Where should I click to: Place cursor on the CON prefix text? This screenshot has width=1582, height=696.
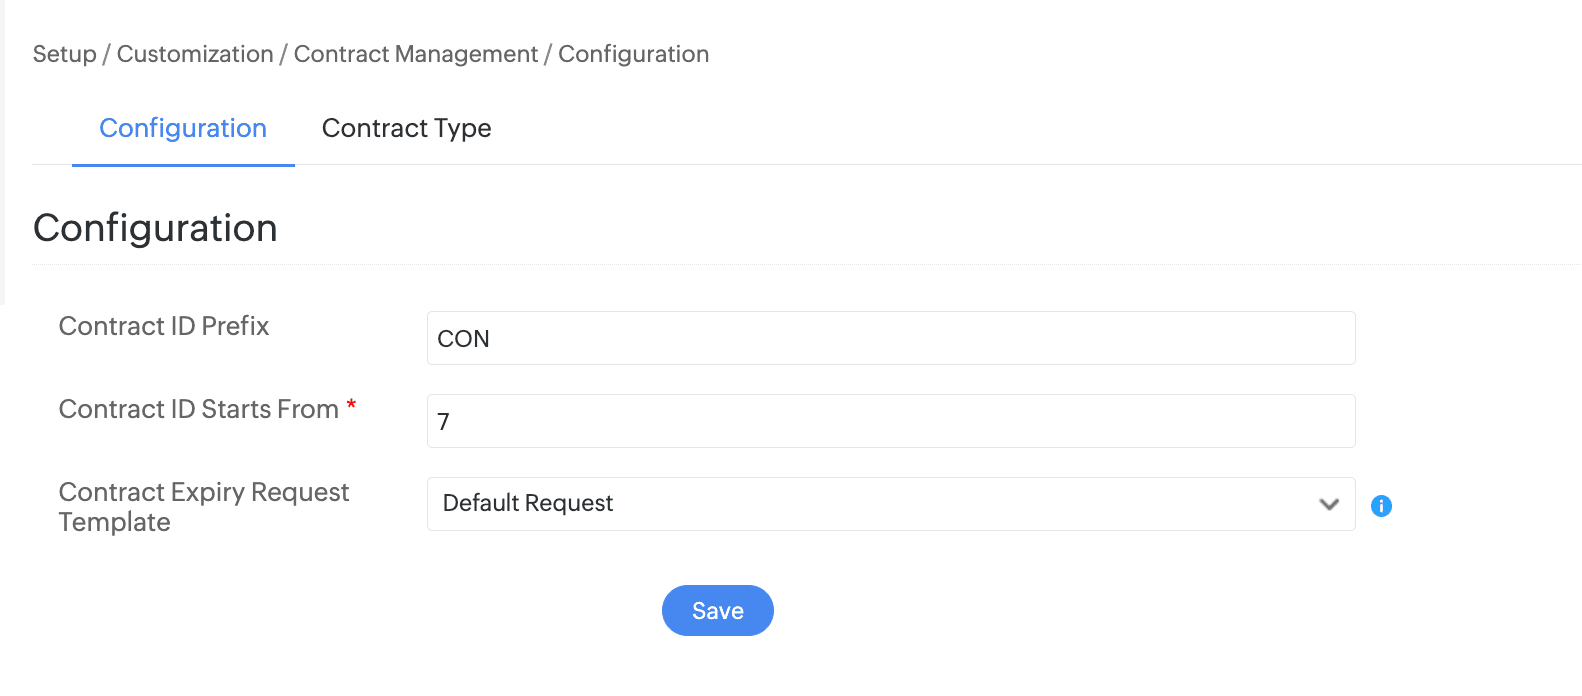[x=463, y=339]
